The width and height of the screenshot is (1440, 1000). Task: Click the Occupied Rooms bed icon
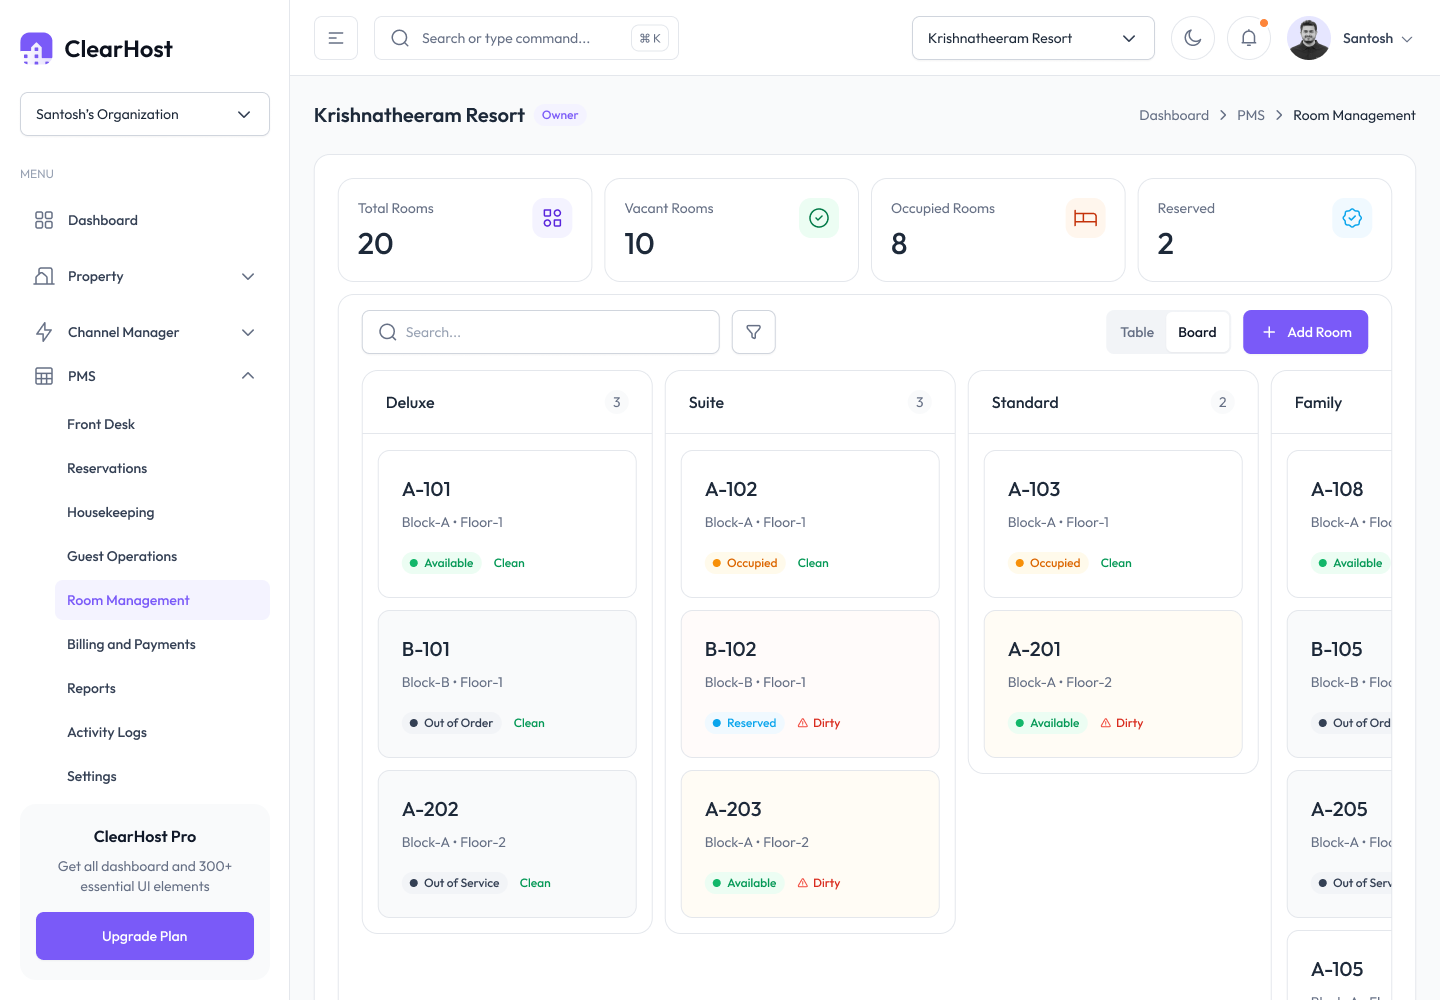[x=1085, y=218]
